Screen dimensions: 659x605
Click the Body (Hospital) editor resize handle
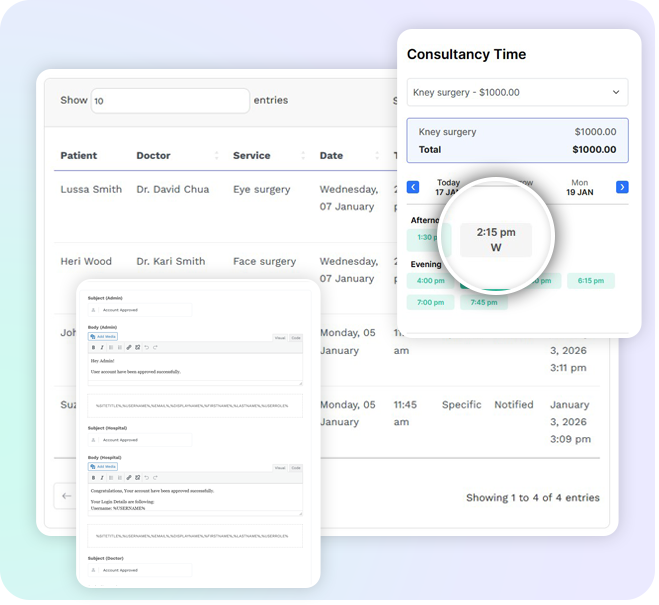[300, 513]
